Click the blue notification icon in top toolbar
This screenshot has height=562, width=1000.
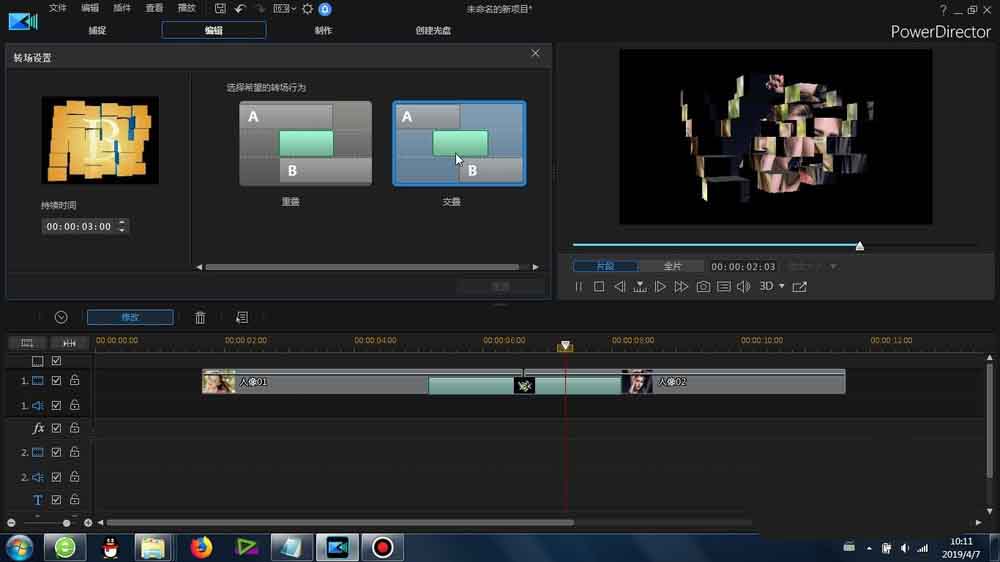coord(325,8)
